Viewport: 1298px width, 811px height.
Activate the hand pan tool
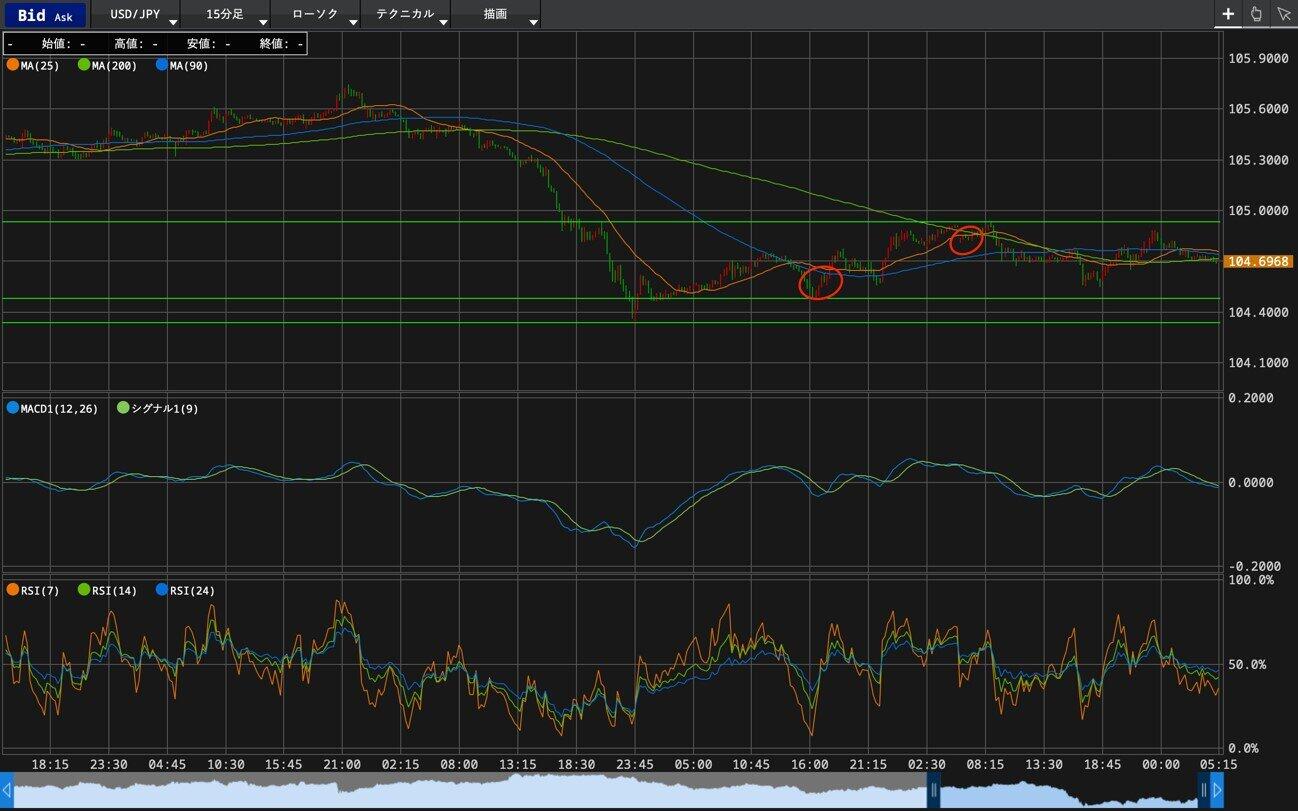[1256, 14]
